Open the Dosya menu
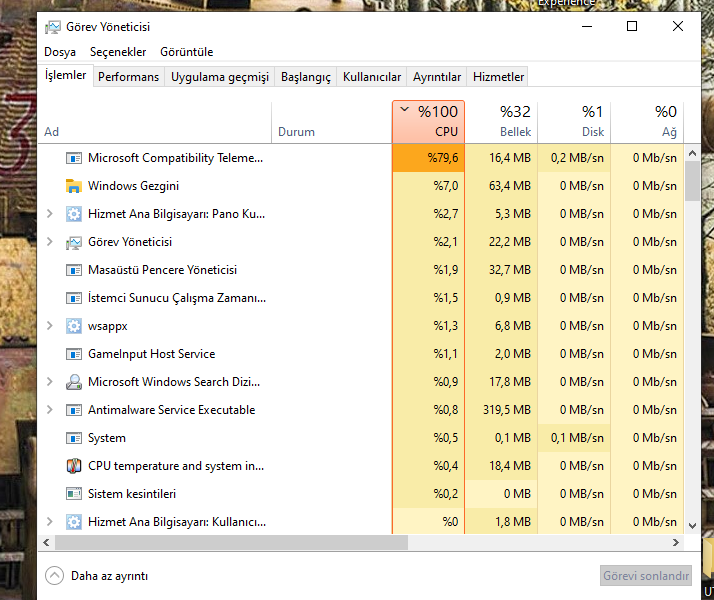Screen dimensions: 714x600 (x=60, y=52)
